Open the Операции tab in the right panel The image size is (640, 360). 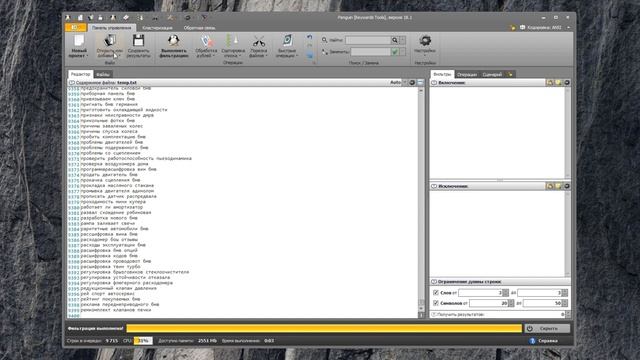(467, 74)
